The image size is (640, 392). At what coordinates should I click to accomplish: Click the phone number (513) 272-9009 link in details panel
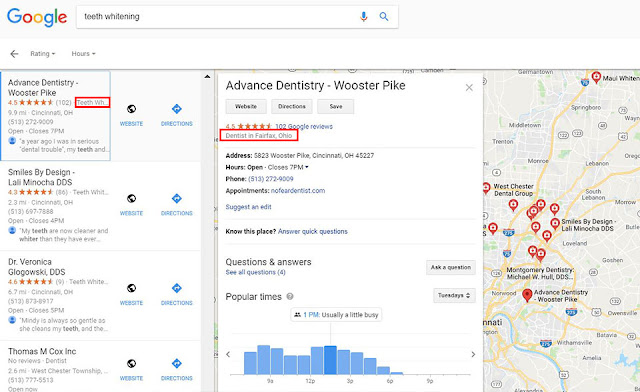[x=271, y=179]
